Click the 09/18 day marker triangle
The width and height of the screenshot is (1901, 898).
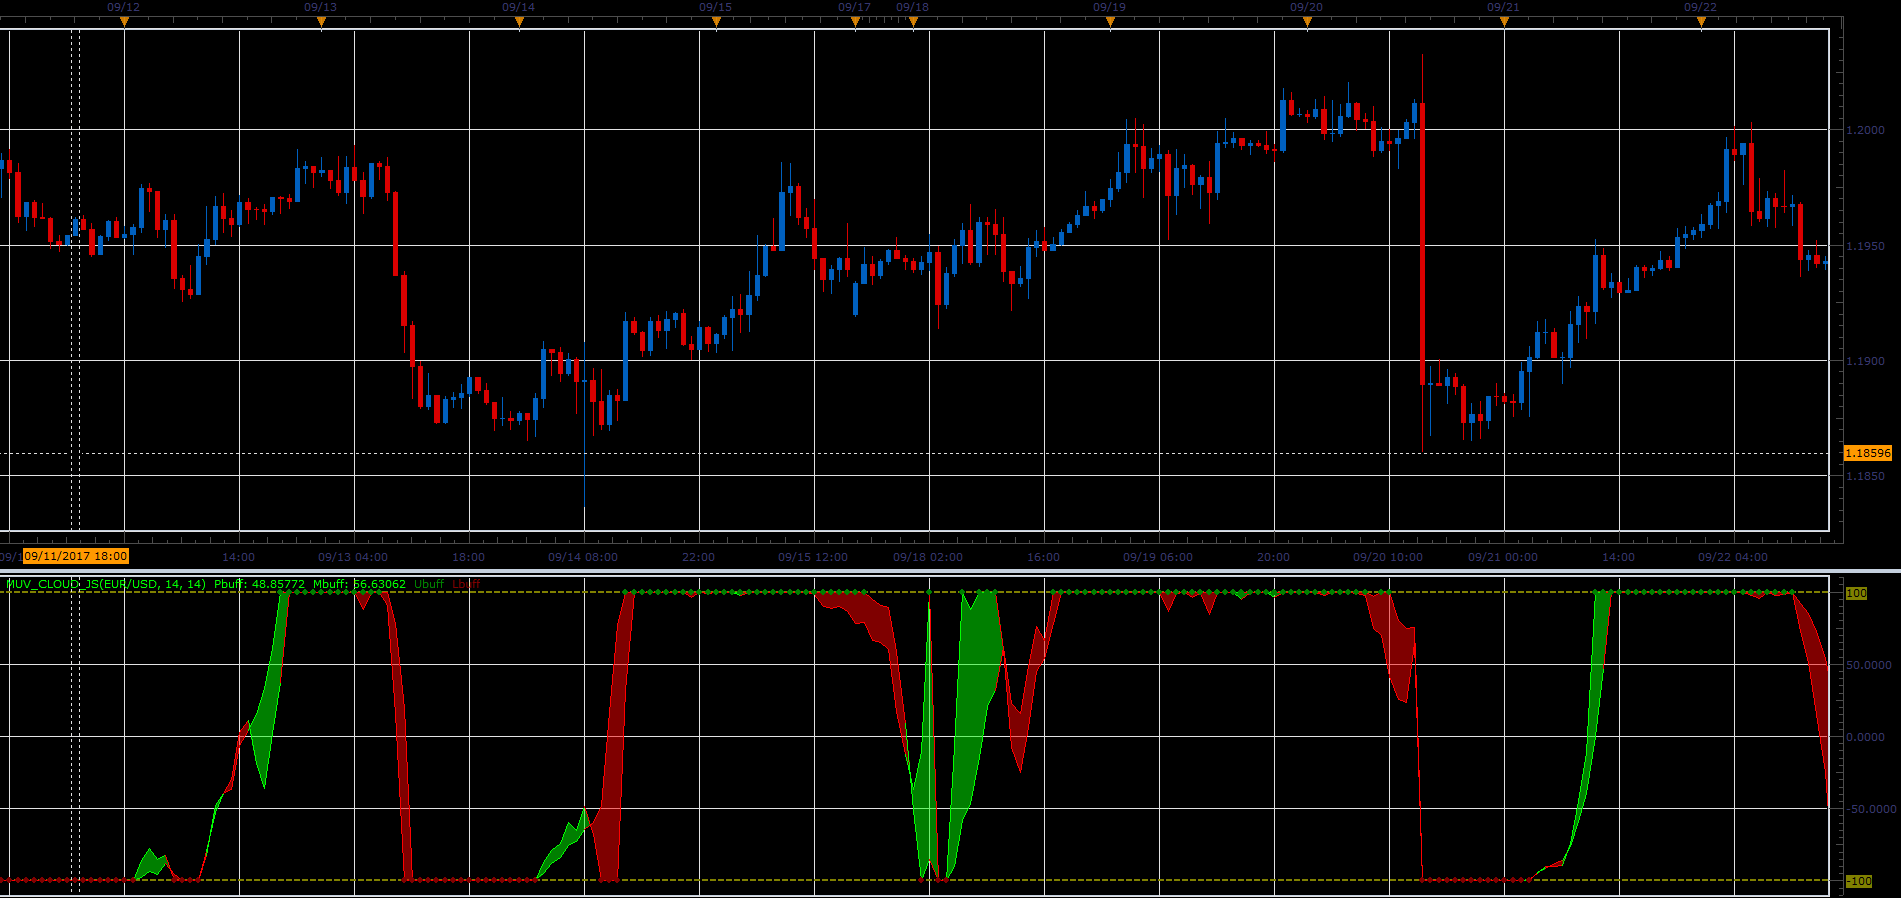[x=913, y=22]
